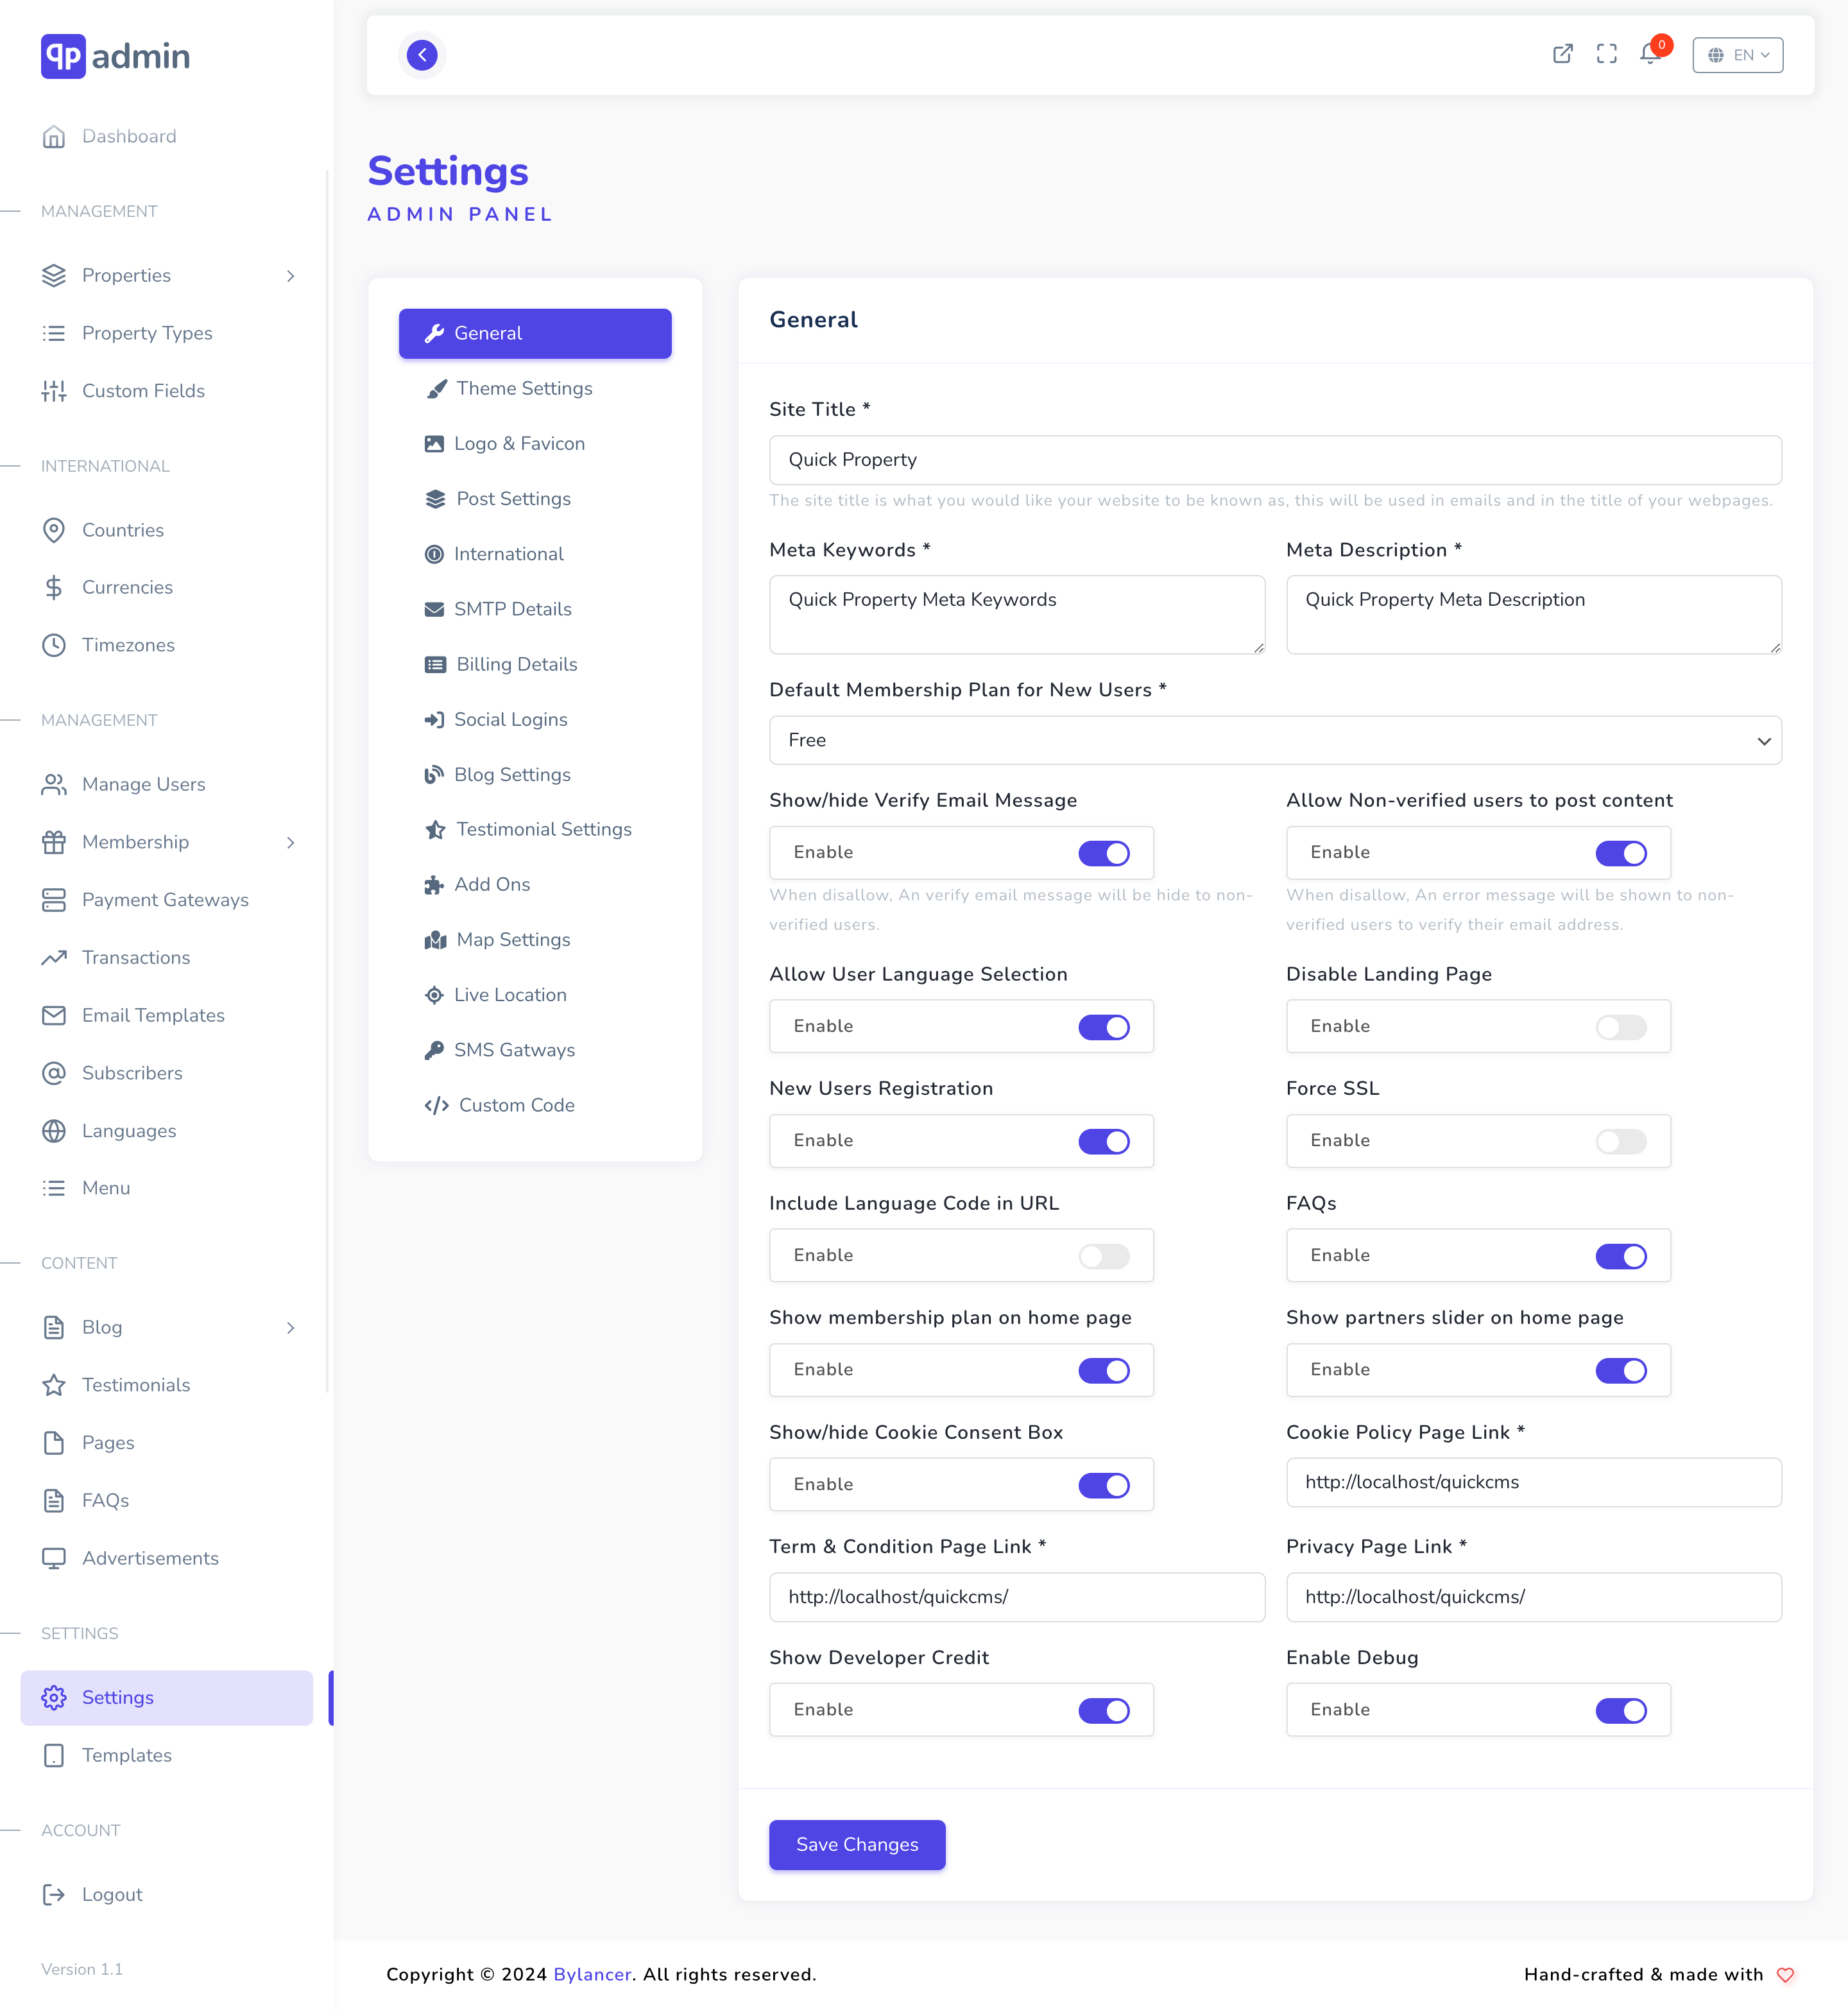
Task: Open Testimonial Settings tab
Action: 535,830
